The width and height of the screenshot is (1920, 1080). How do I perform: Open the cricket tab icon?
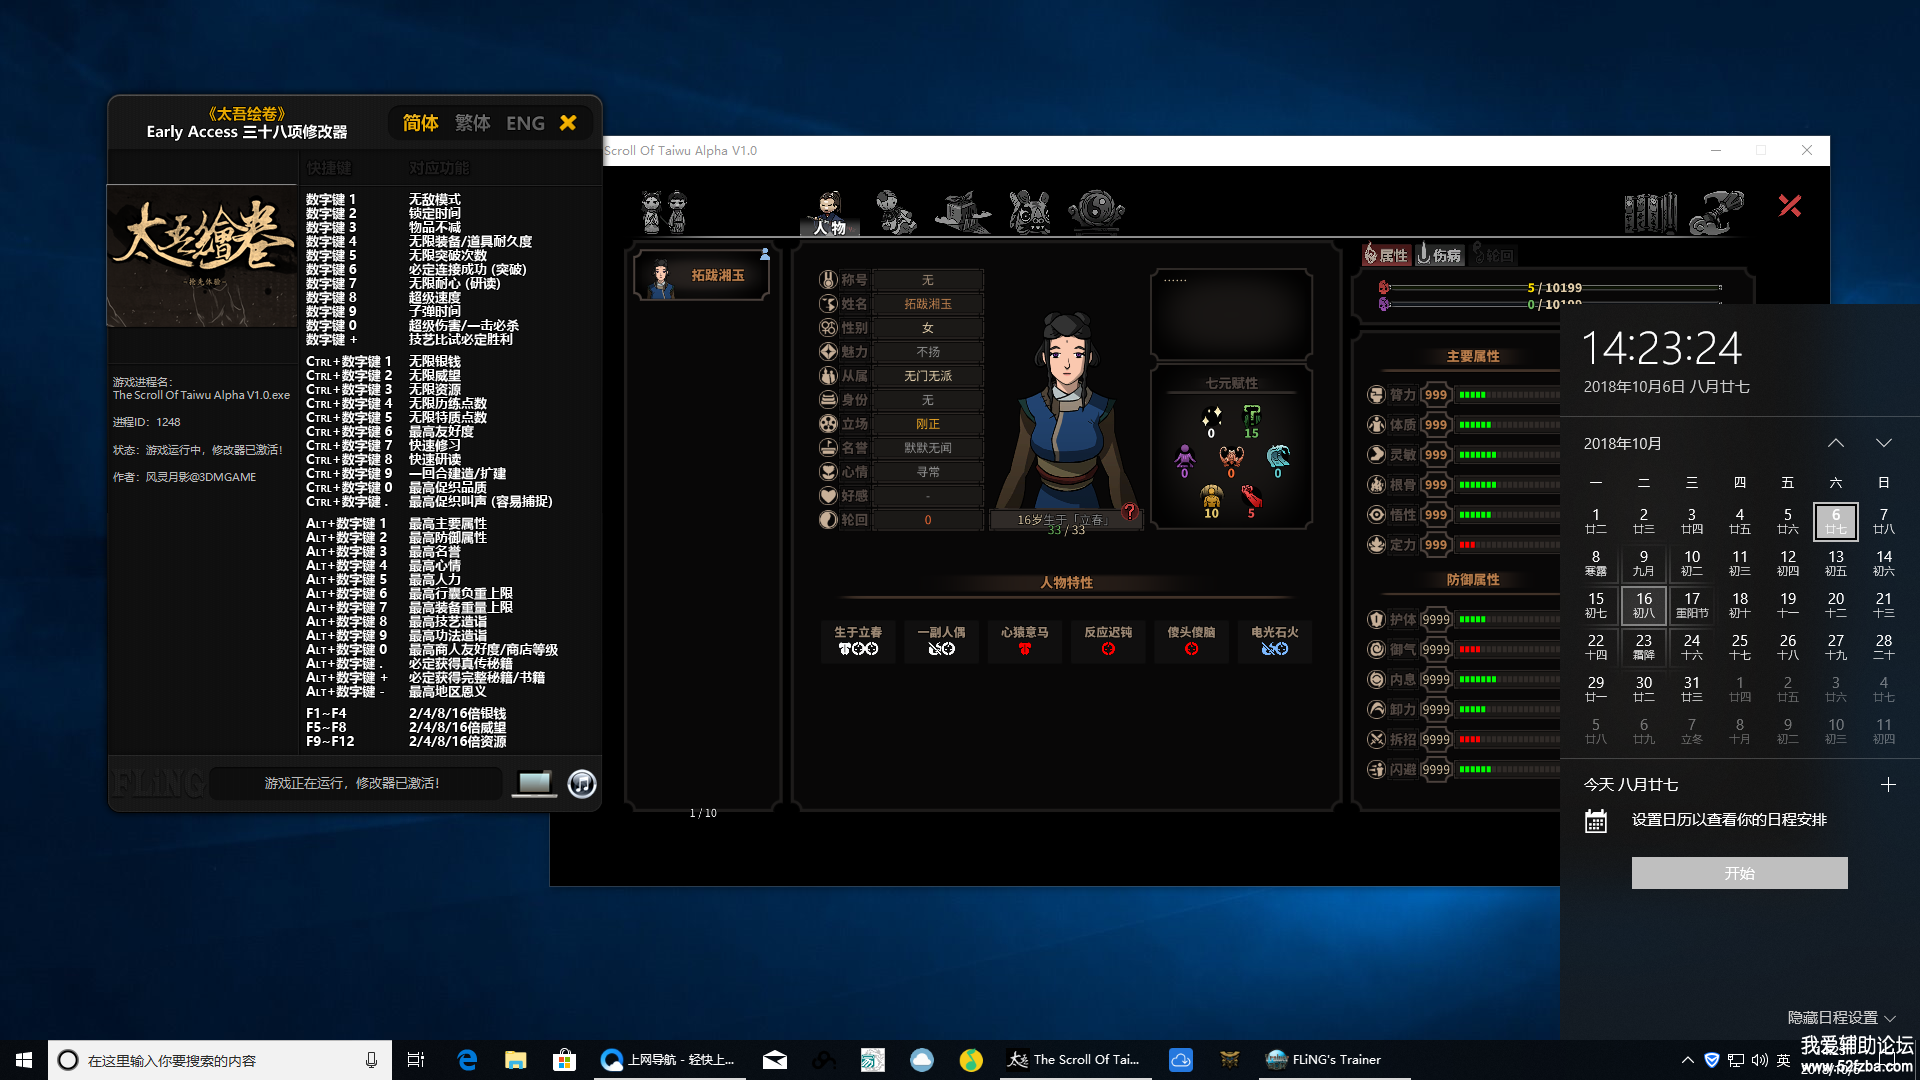coord(1029,212)
